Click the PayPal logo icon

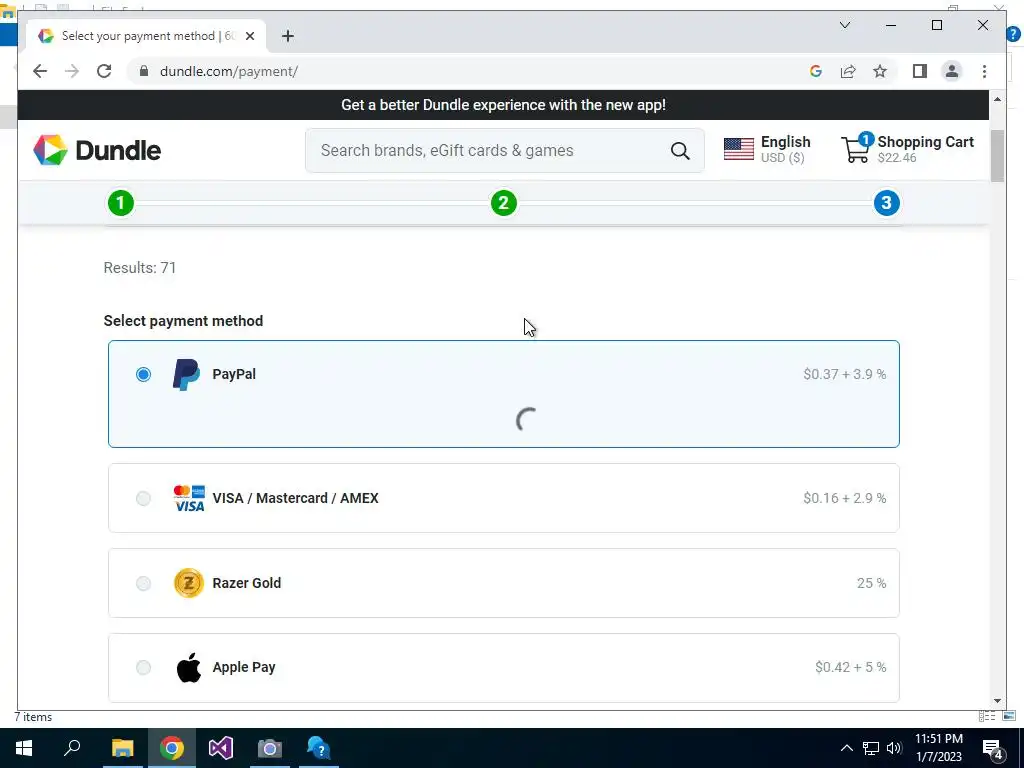[186, 374]
